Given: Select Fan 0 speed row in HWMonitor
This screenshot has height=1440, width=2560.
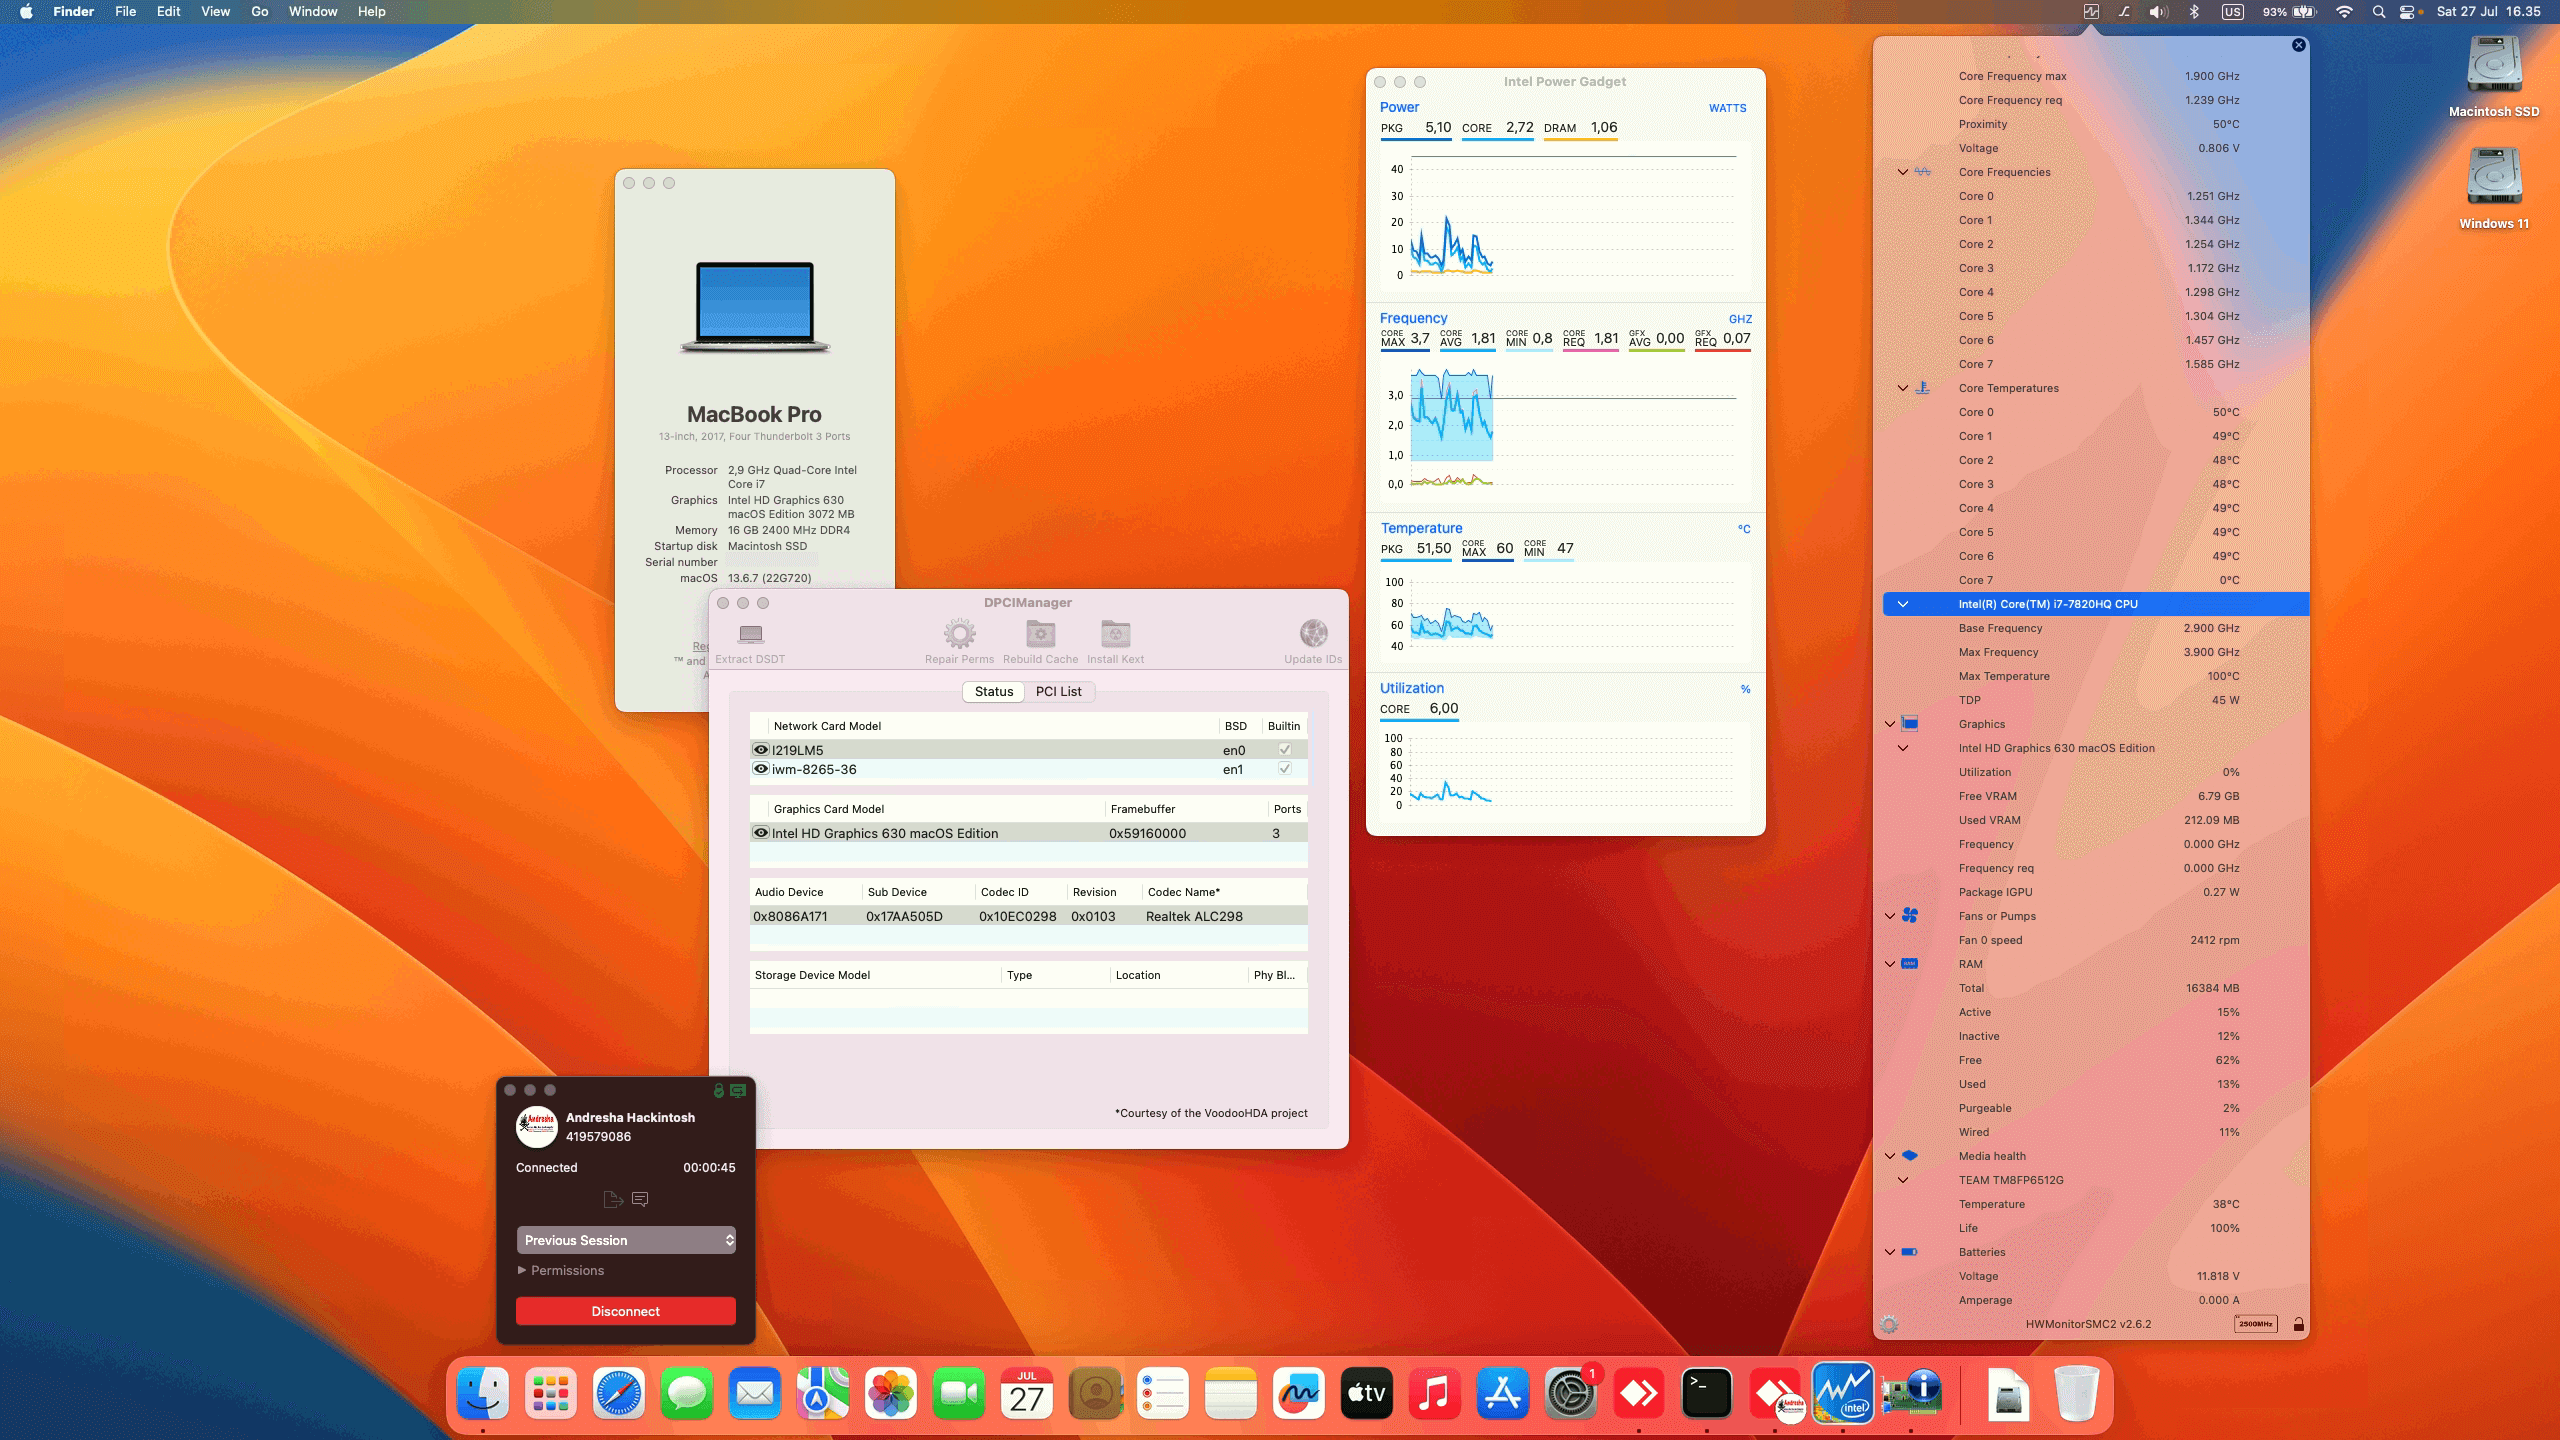Looking at the screenshot, I should coord(2095,940).
